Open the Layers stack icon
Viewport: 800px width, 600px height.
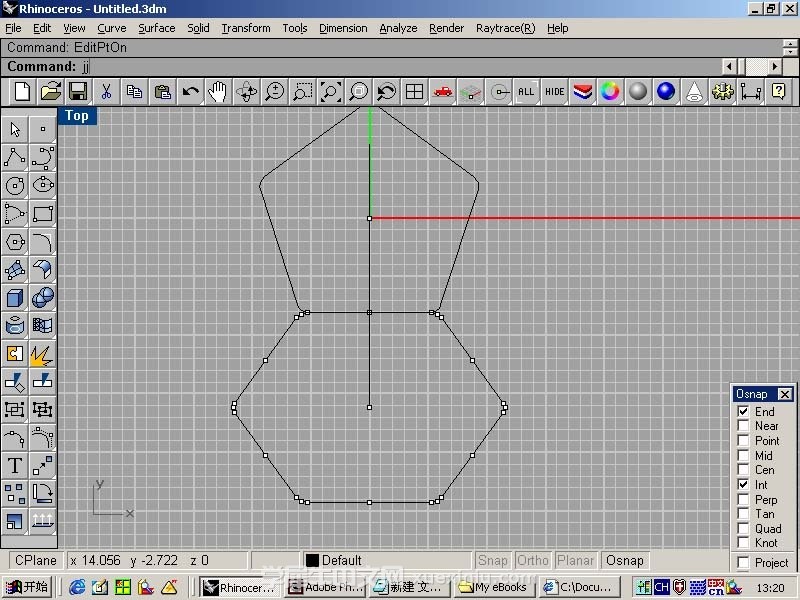coord(582,92)
